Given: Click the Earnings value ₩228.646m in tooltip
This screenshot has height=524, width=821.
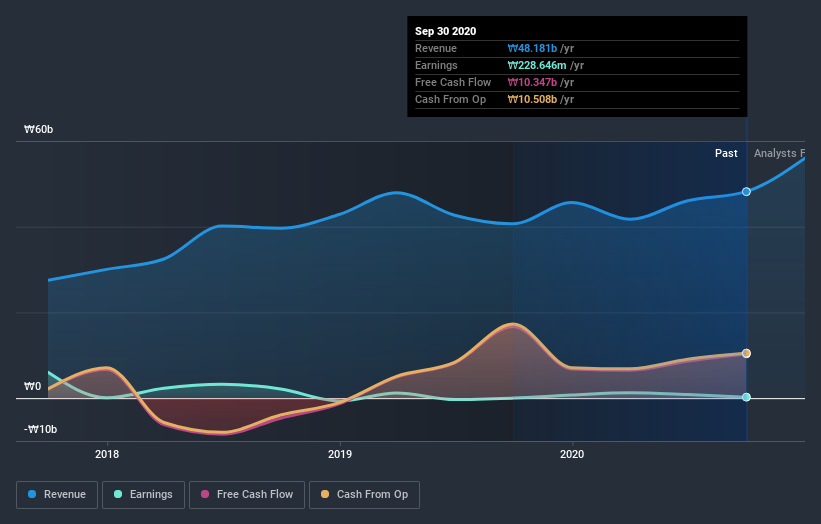Looking at the screenshot, I should pos(537,65).
